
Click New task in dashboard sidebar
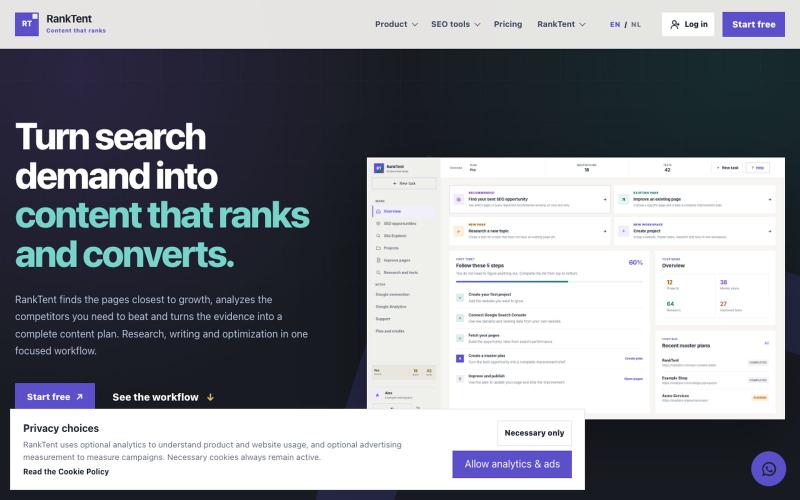coord(404,183)
